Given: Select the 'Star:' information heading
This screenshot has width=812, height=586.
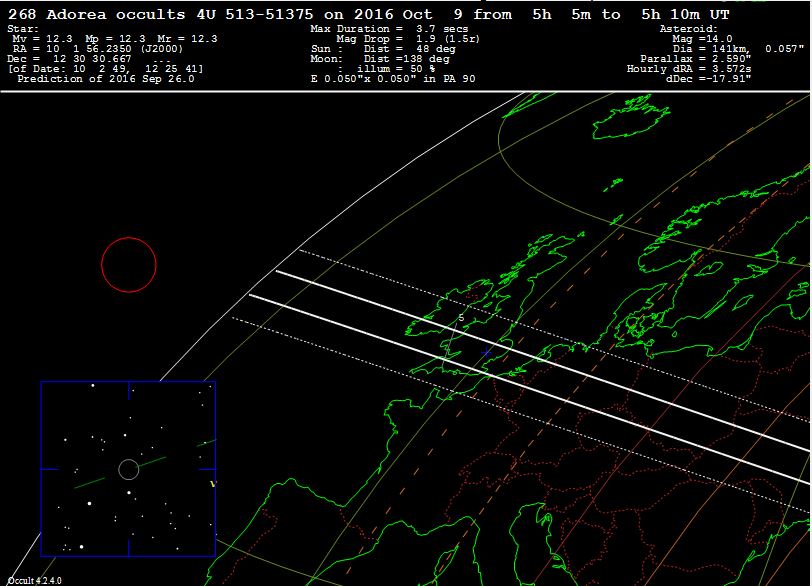Looking at the screenshot, I should 22,29.
